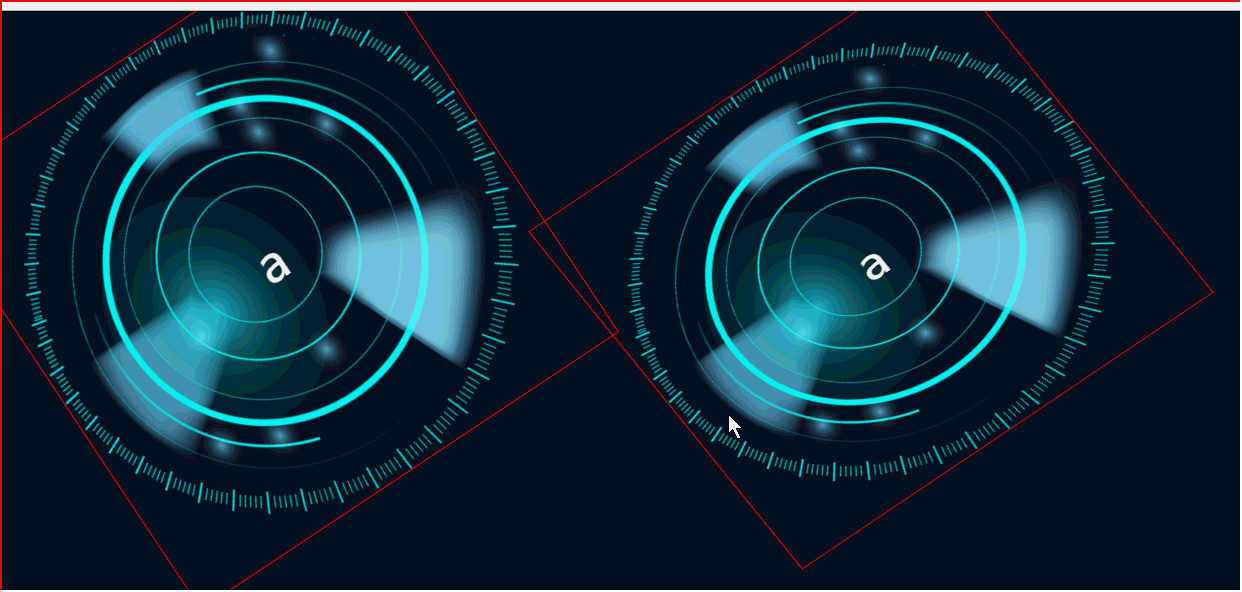Click the letter "a" in the right radar
This screenshot has width=1242, height=592.
click(x=874, y=266)
